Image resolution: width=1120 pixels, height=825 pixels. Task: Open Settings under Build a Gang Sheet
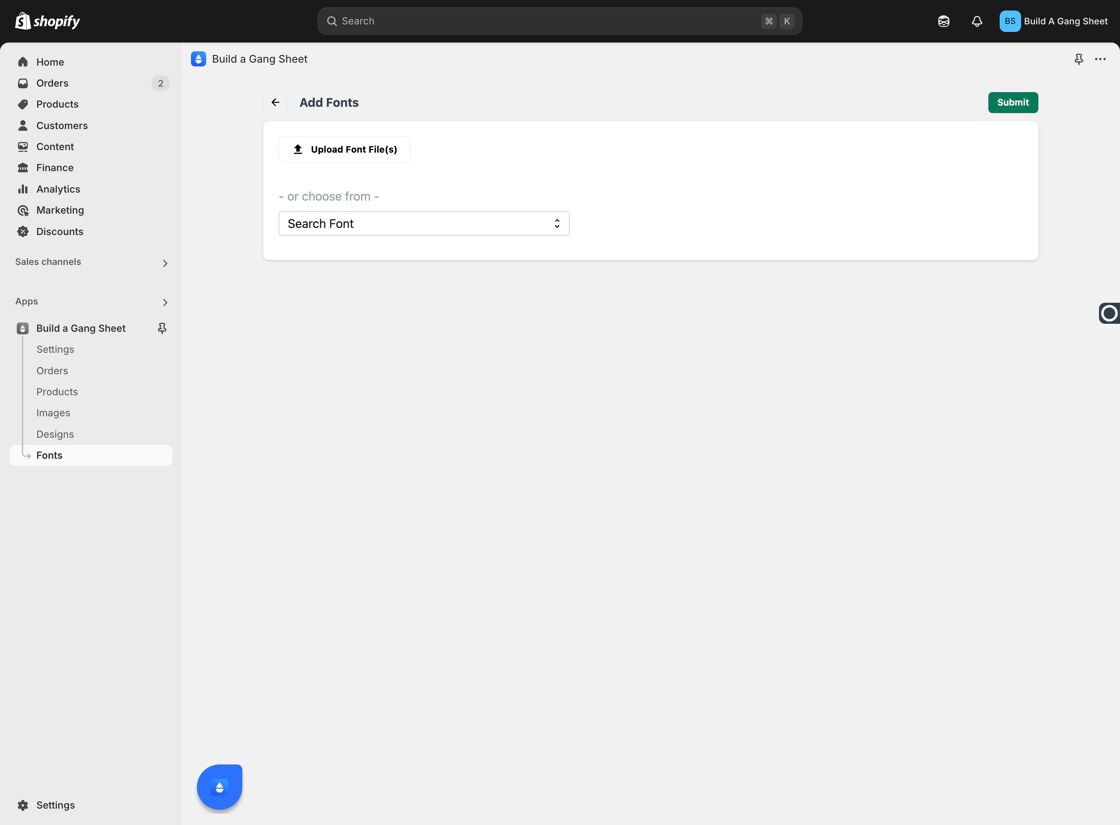click(55, 349)
